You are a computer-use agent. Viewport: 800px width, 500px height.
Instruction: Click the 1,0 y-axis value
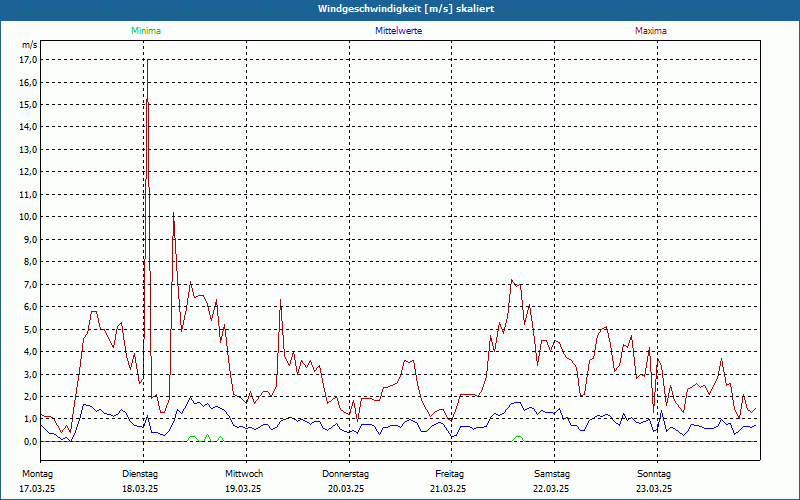point(31,419)
